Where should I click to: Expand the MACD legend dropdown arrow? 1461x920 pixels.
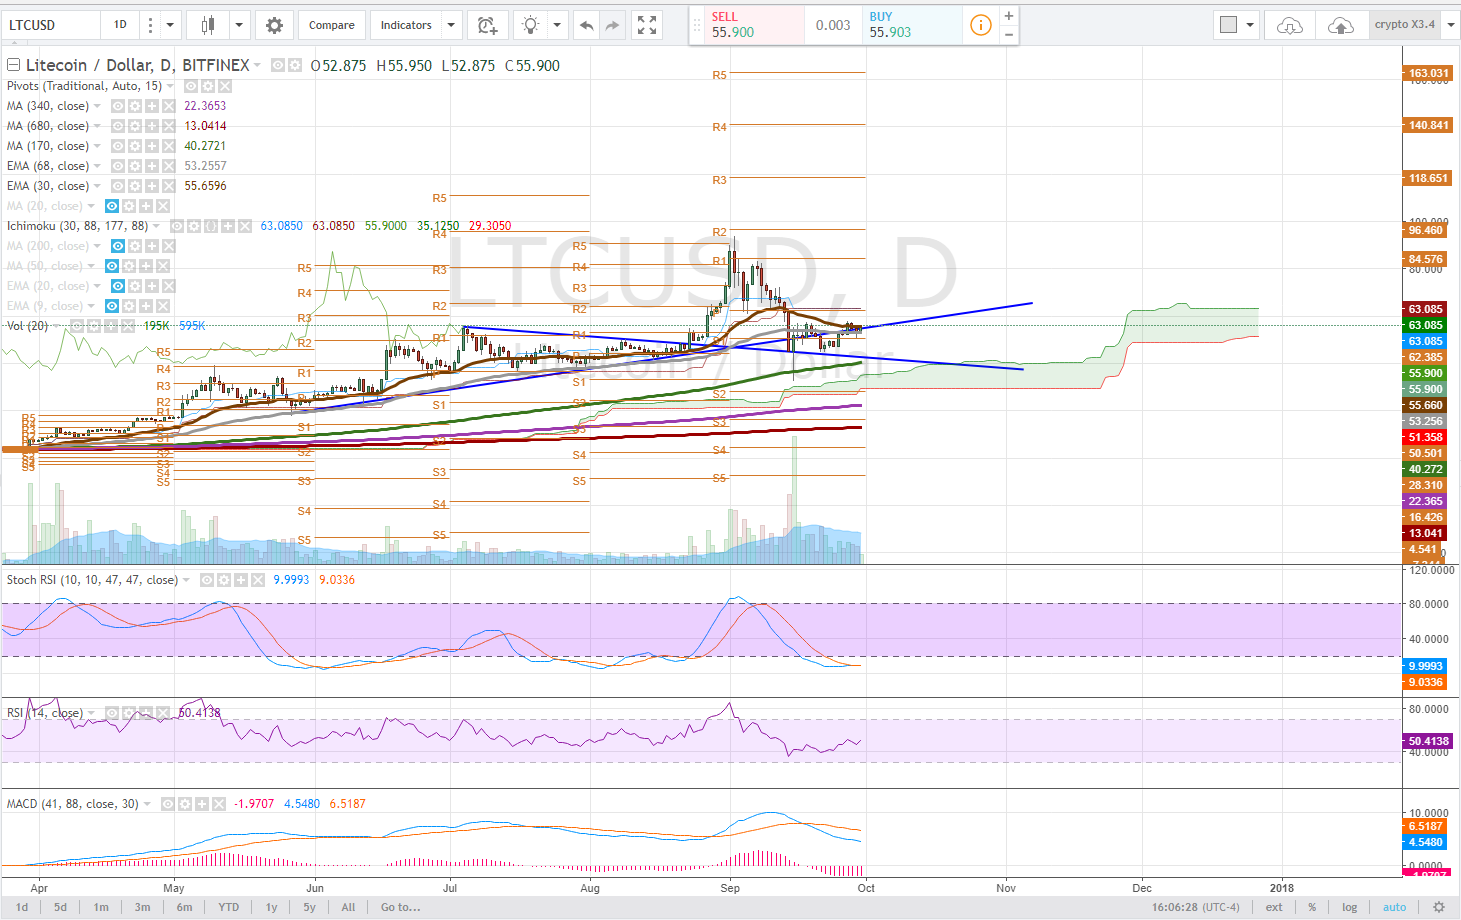point(147,804)
